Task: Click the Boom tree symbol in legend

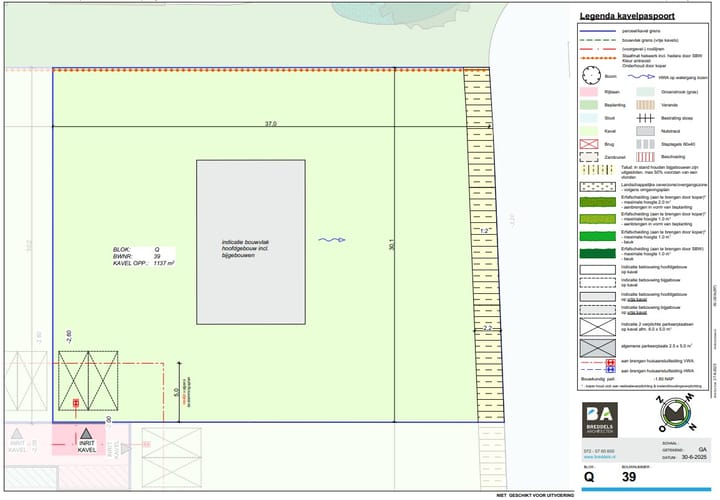Action: tap(591, 76)
